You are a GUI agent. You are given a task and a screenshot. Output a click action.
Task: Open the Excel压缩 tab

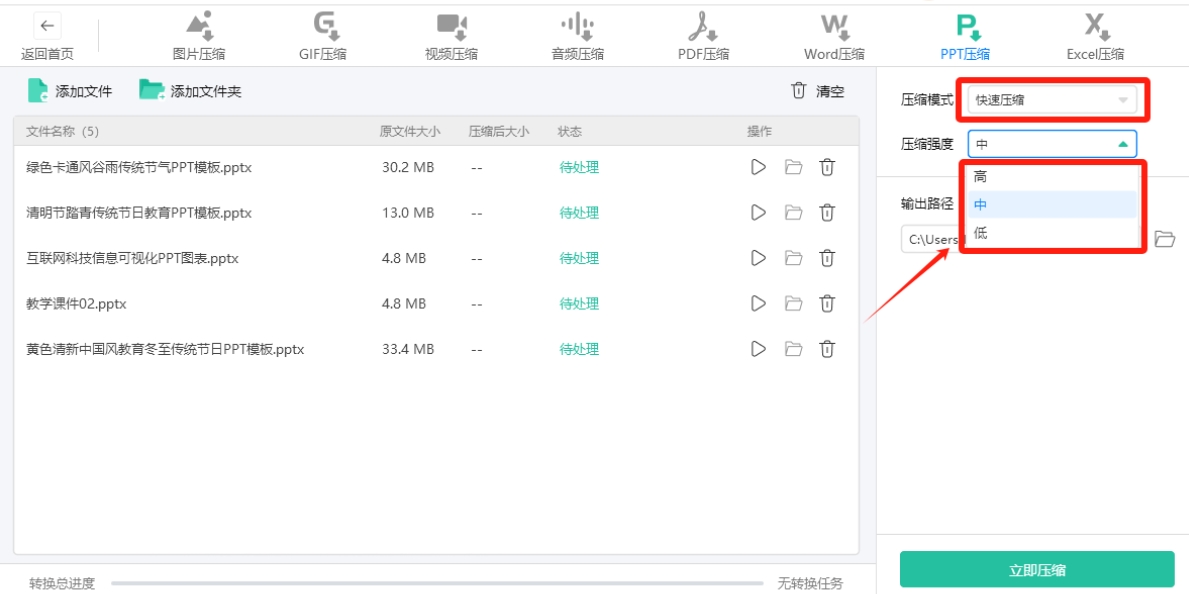[1095, 36]
